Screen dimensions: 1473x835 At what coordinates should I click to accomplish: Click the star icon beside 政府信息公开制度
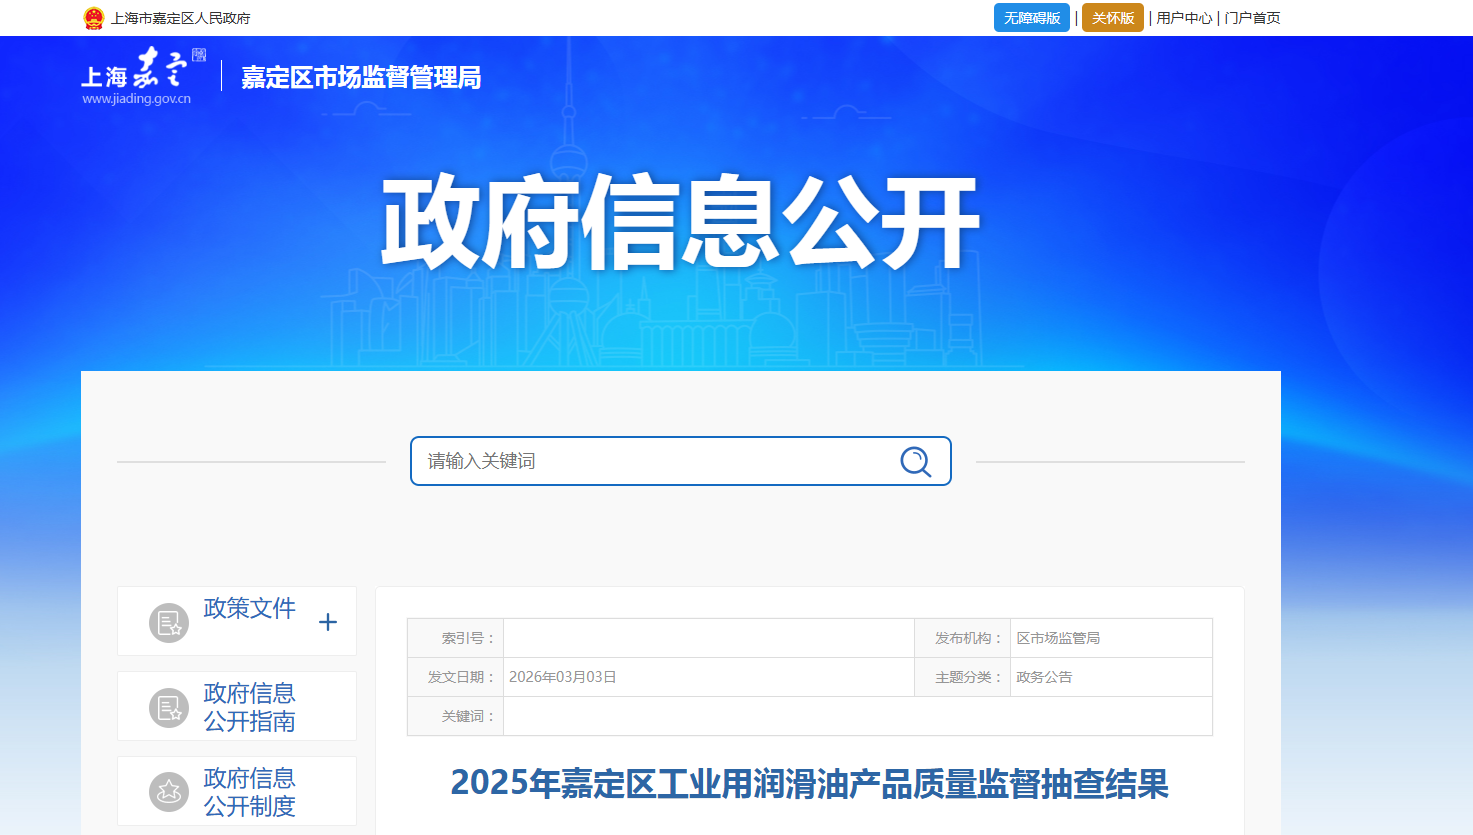pyautogui.click(x=169, y=792)
